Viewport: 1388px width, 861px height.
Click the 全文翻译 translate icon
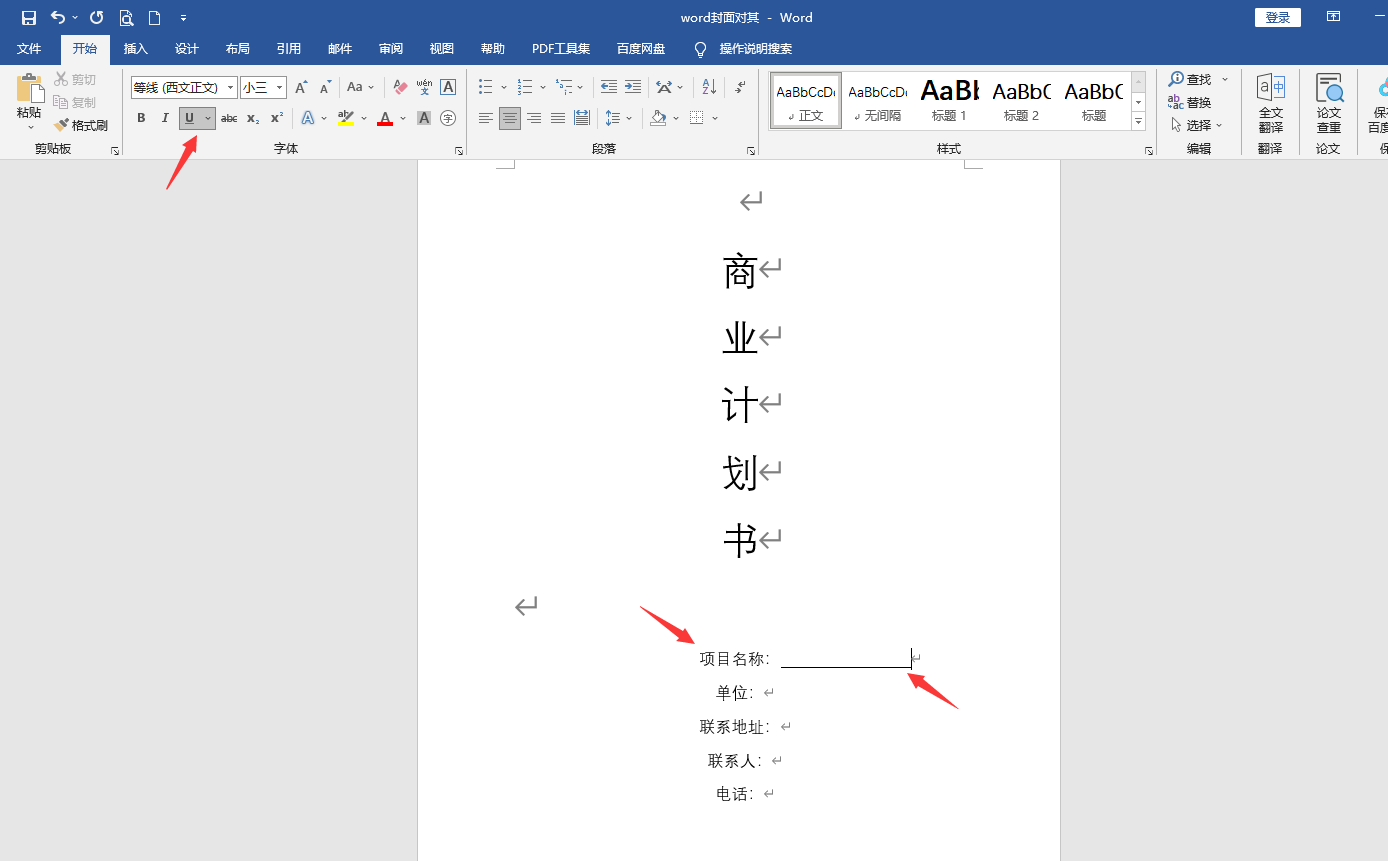coord(1271,103)
